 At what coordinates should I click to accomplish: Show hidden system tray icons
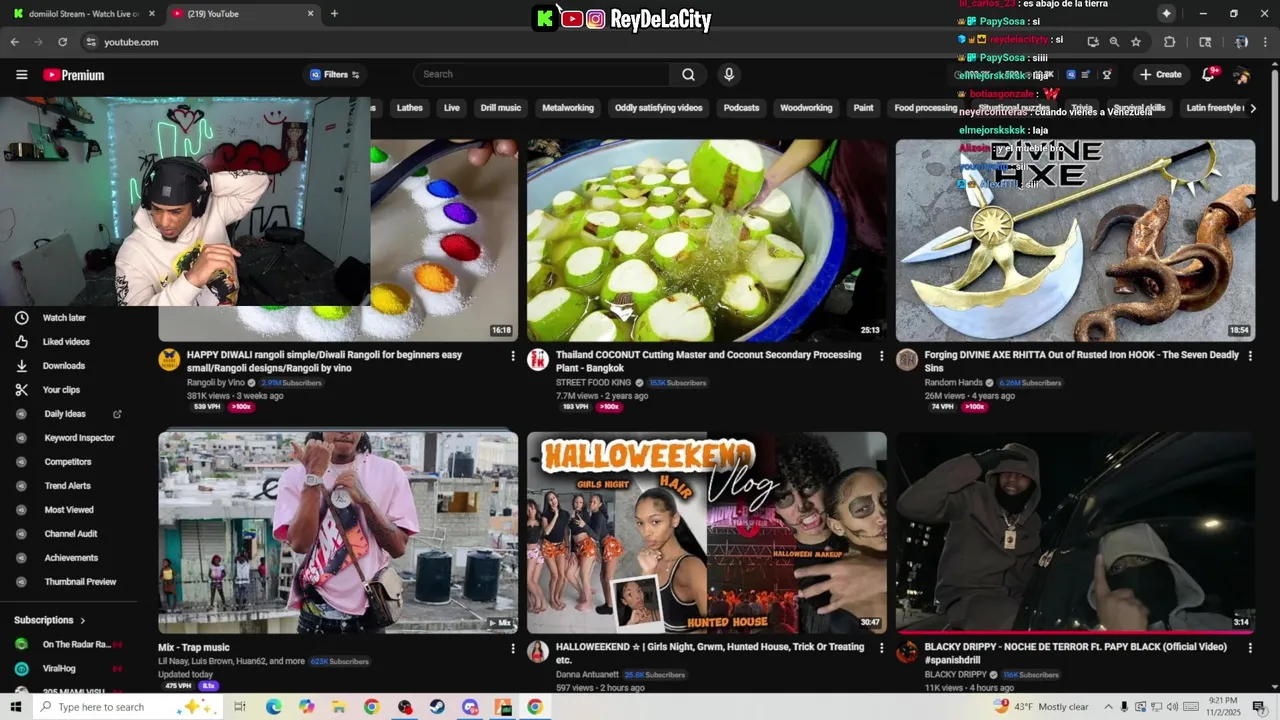[x=1108, y=707]
